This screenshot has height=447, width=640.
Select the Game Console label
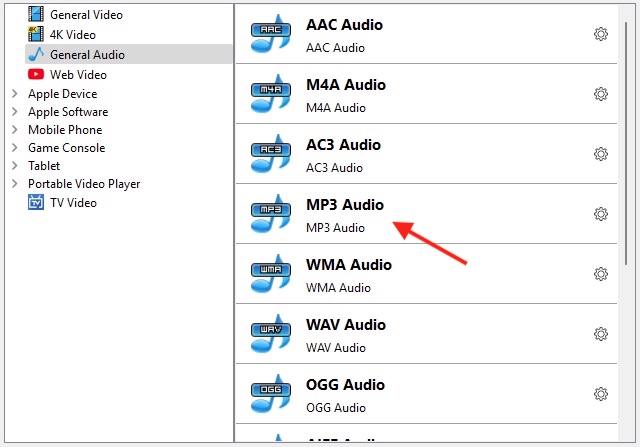(66, 148)
